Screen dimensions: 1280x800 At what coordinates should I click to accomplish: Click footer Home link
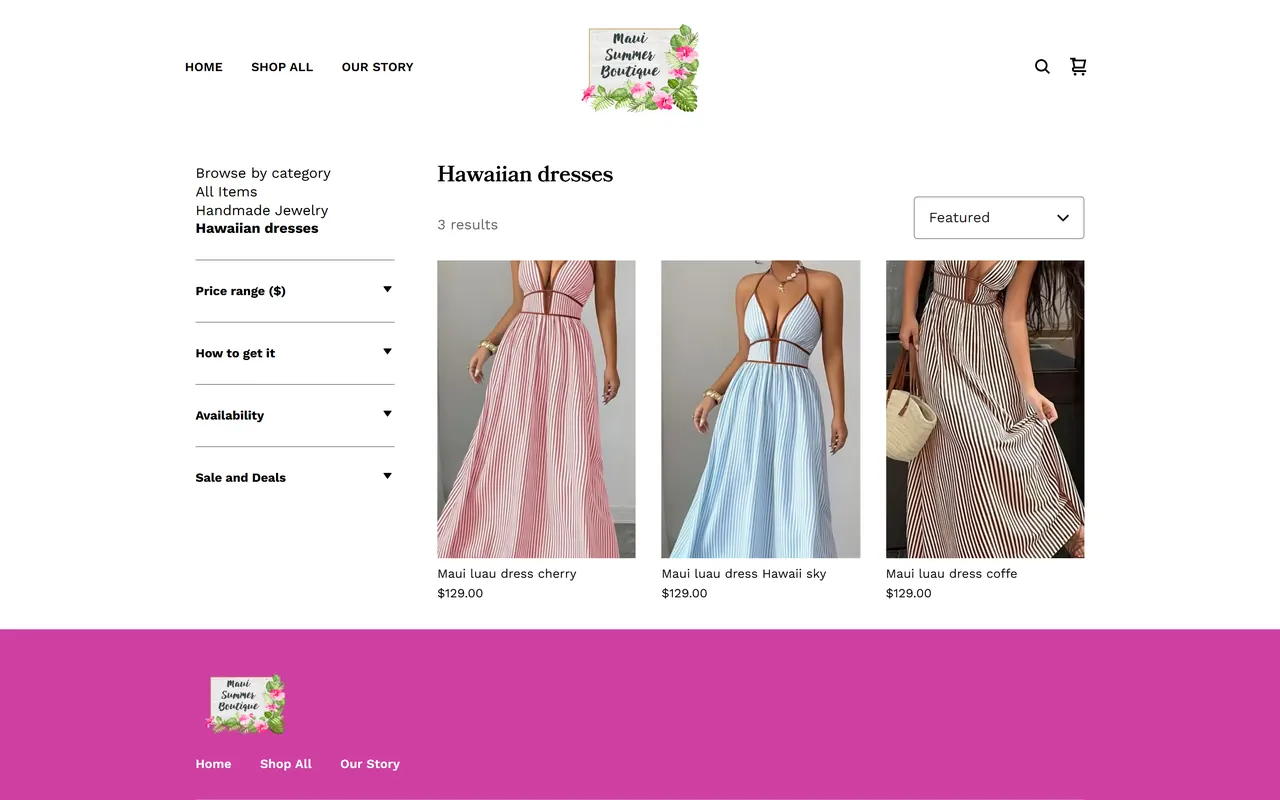click(213, 764)
